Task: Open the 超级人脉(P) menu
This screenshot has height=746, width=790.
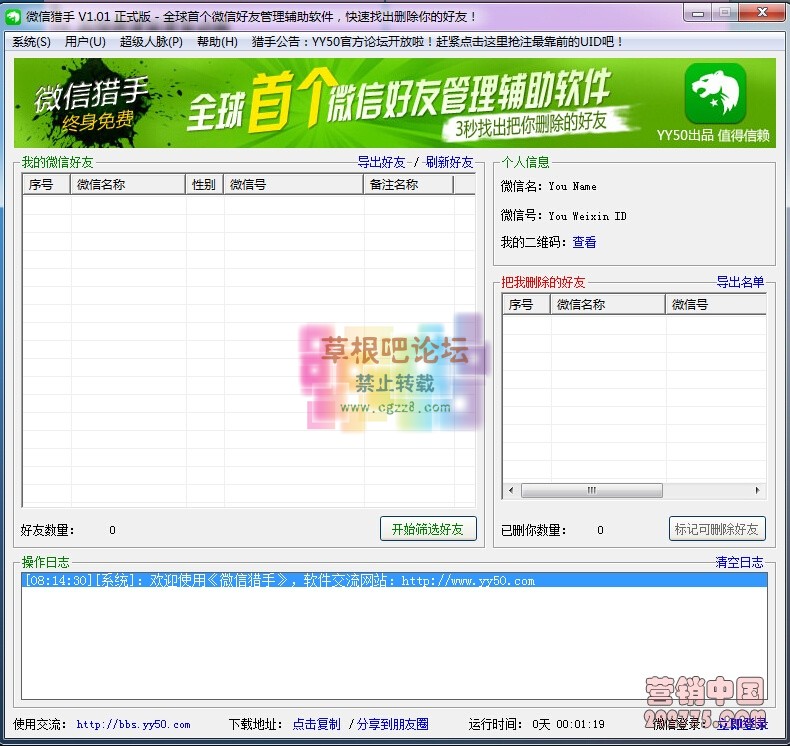Action: (151, 42)
